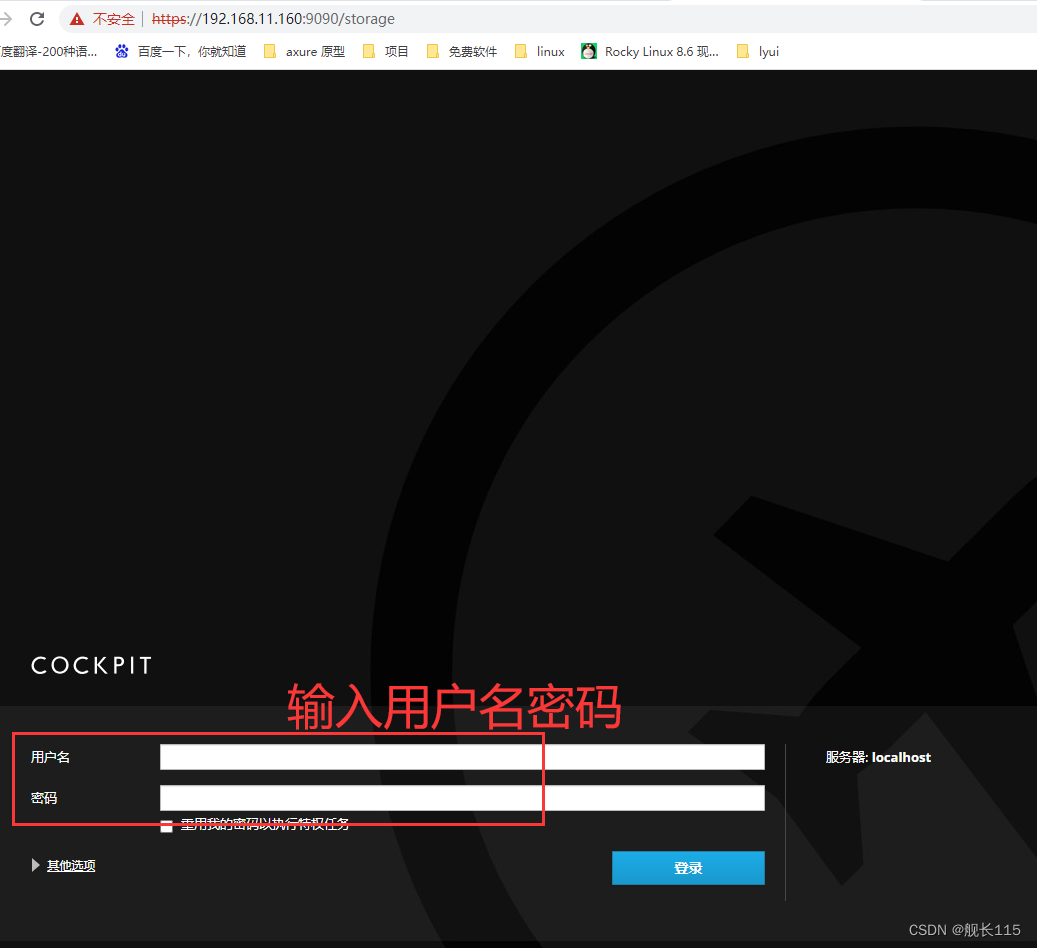Click the 登录 login button
The image size is (1037, 948).
[x=688, y=868]
